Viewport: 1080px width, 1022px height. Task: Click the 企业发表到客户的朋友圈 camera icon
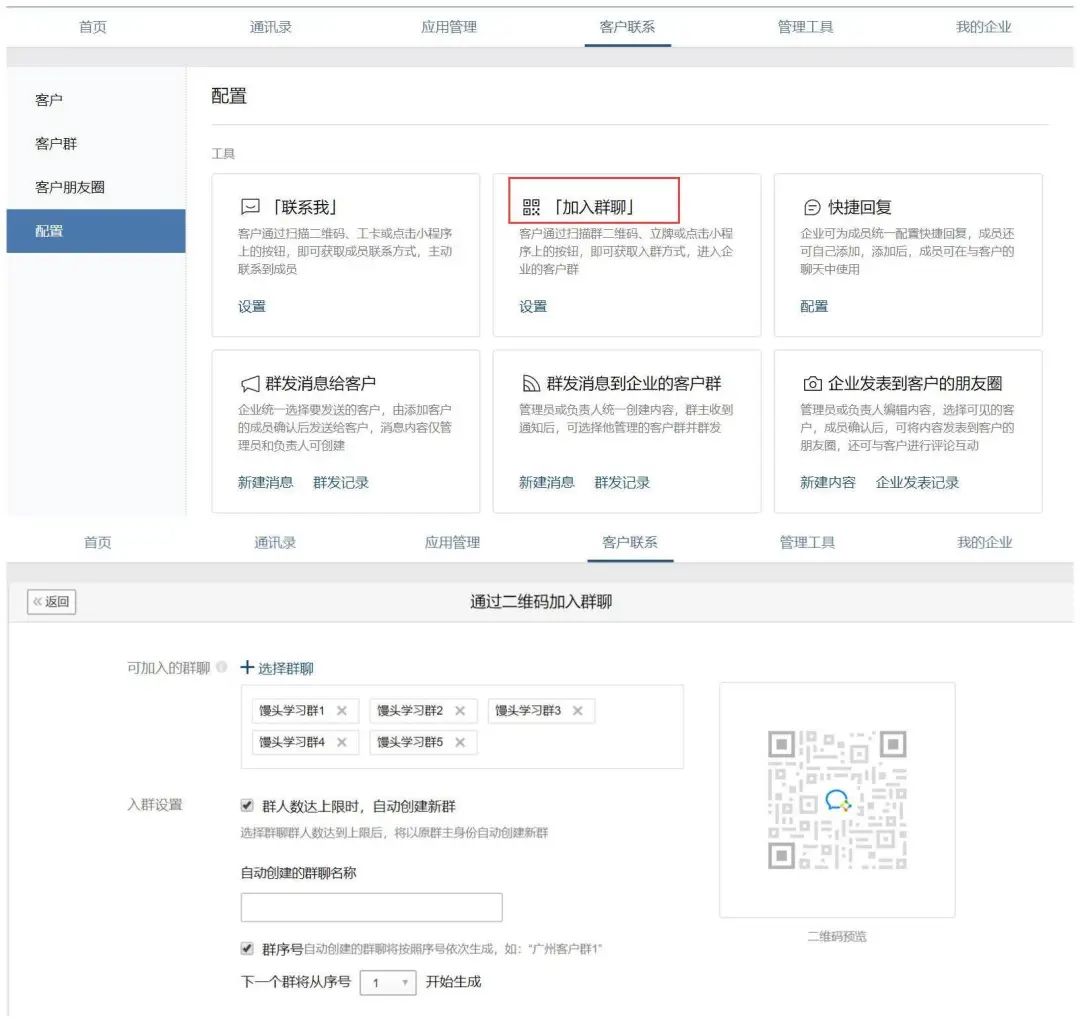[x=812, y=384]
